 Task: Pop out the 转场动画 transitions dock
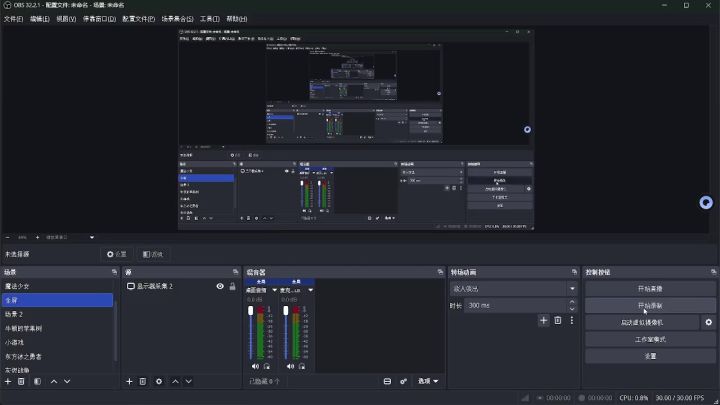pos(574,272)
